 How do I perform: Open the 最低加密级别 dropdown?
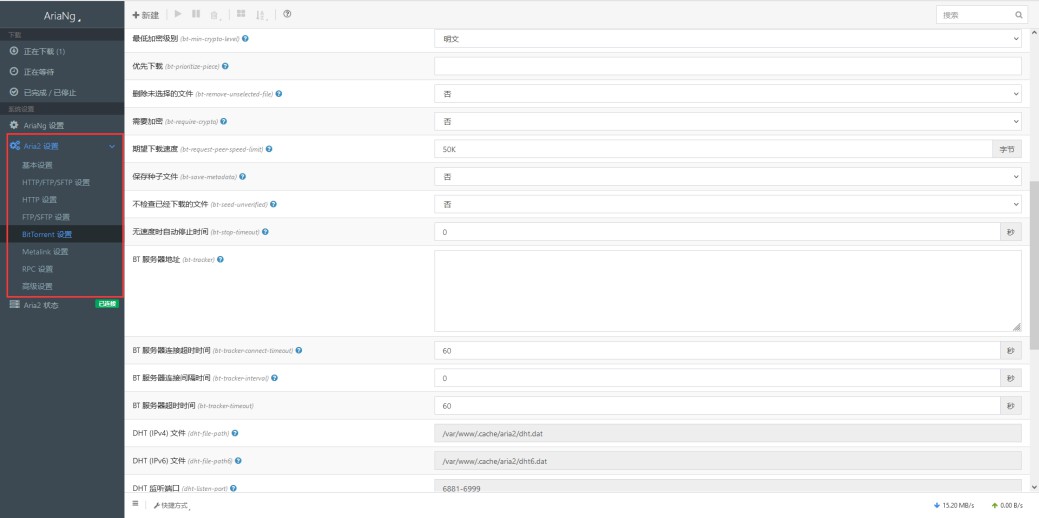pyautogui.click(x=727, y=39)
